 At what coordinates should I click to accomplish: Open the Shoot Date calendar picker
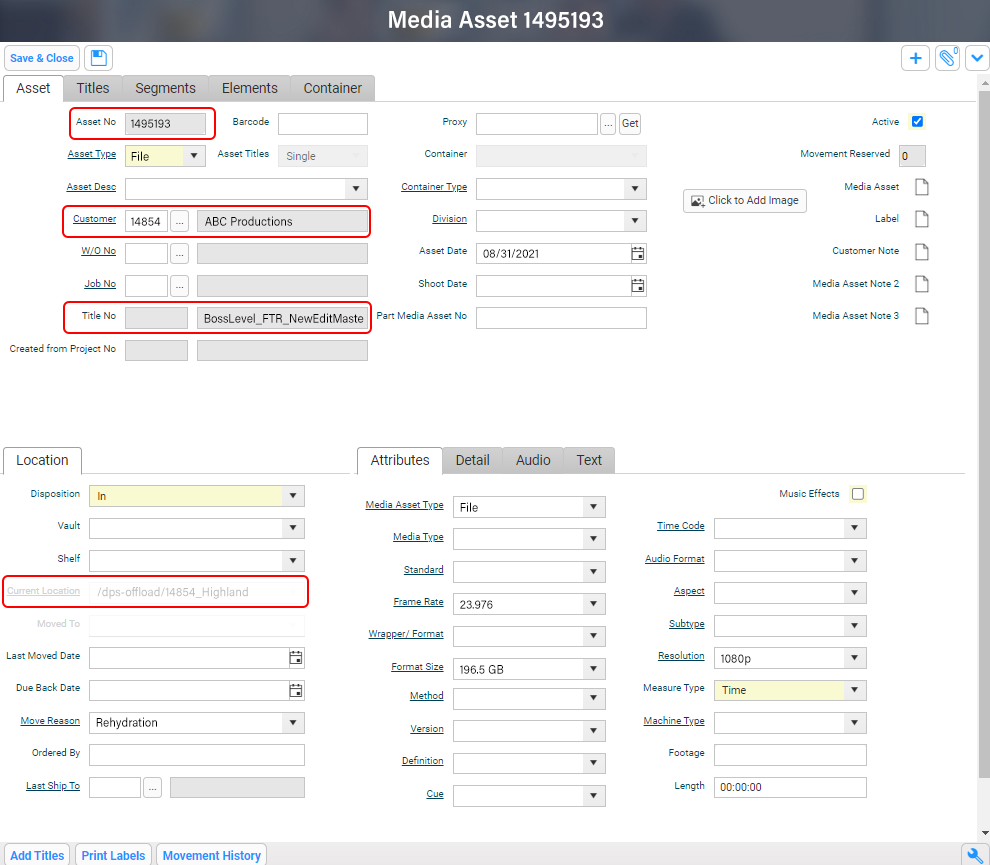click(x=637, y=285)
